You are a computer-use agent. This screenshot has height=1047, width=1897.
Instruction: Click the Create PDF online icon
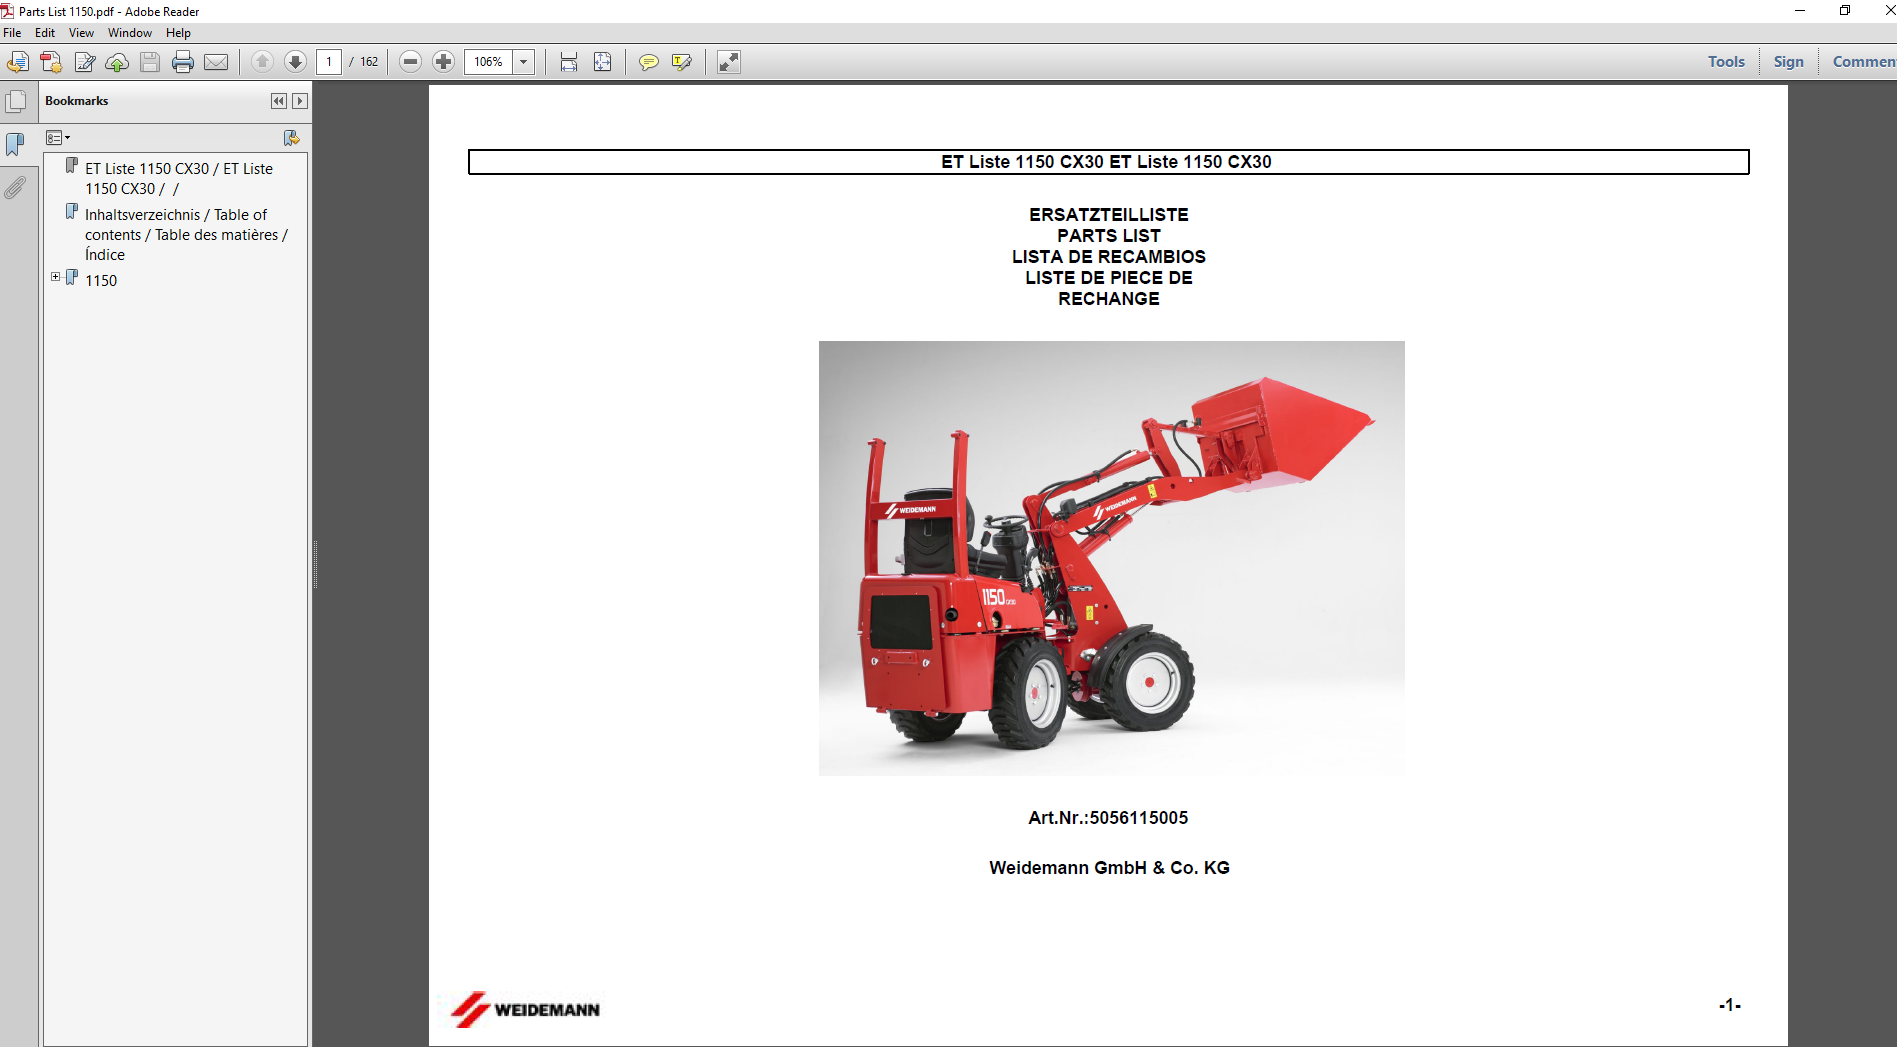pyautogui.click(x=51, y=62)
